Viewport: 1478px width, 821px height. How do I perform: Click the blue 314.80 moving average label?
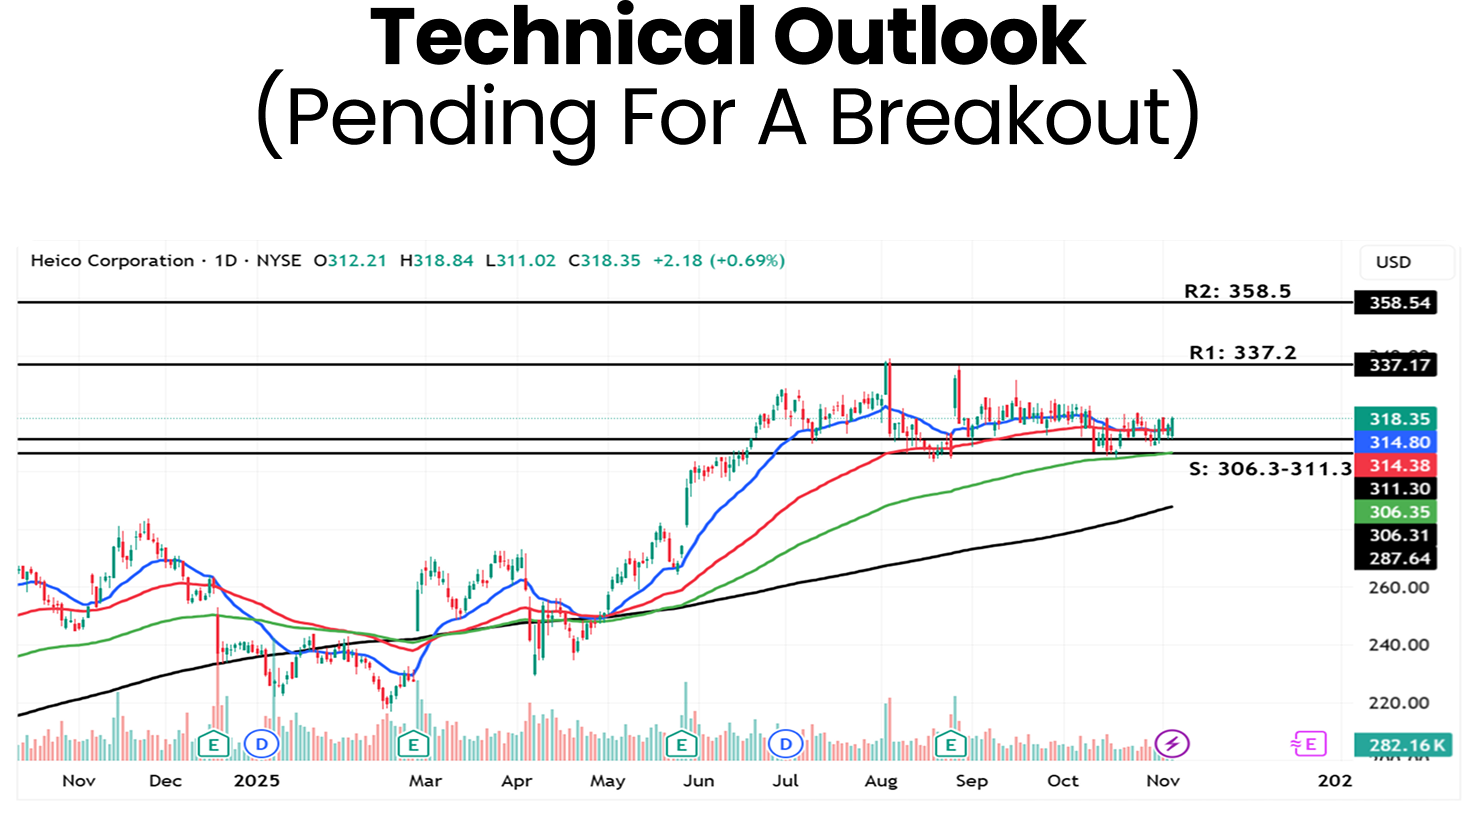click(1395, 442)
